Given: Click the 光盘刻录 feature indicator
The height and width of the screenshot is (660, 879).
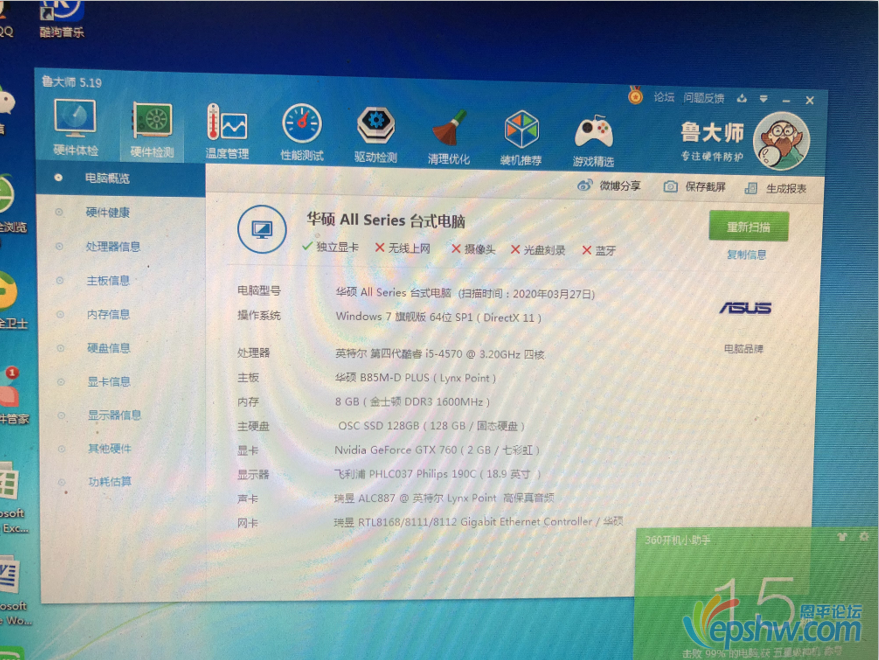Looking at the screenshot, I should coord(538,250).
